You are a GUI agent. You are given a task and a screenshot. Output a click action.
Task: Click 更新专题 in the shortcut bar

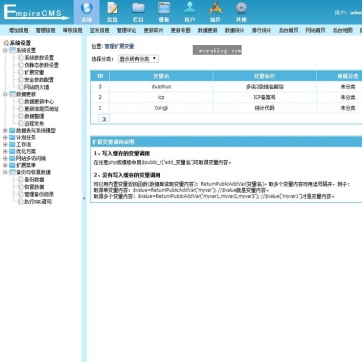(x=181, y=30)
